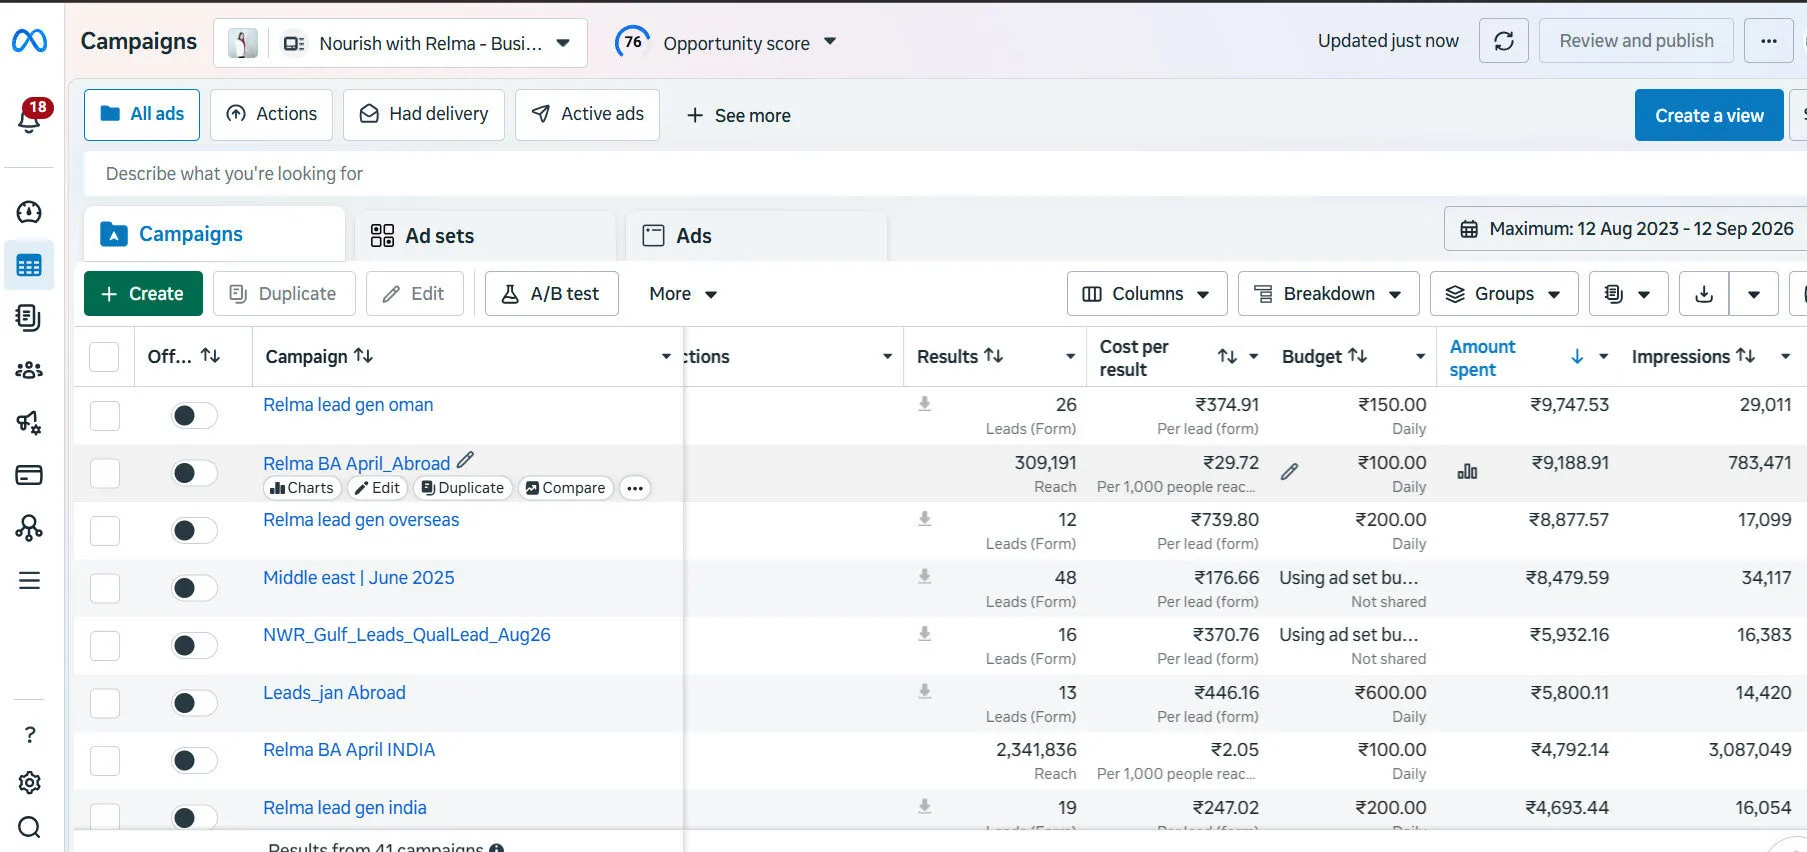Download leads for Relma lead gen oman

[925, 404]
